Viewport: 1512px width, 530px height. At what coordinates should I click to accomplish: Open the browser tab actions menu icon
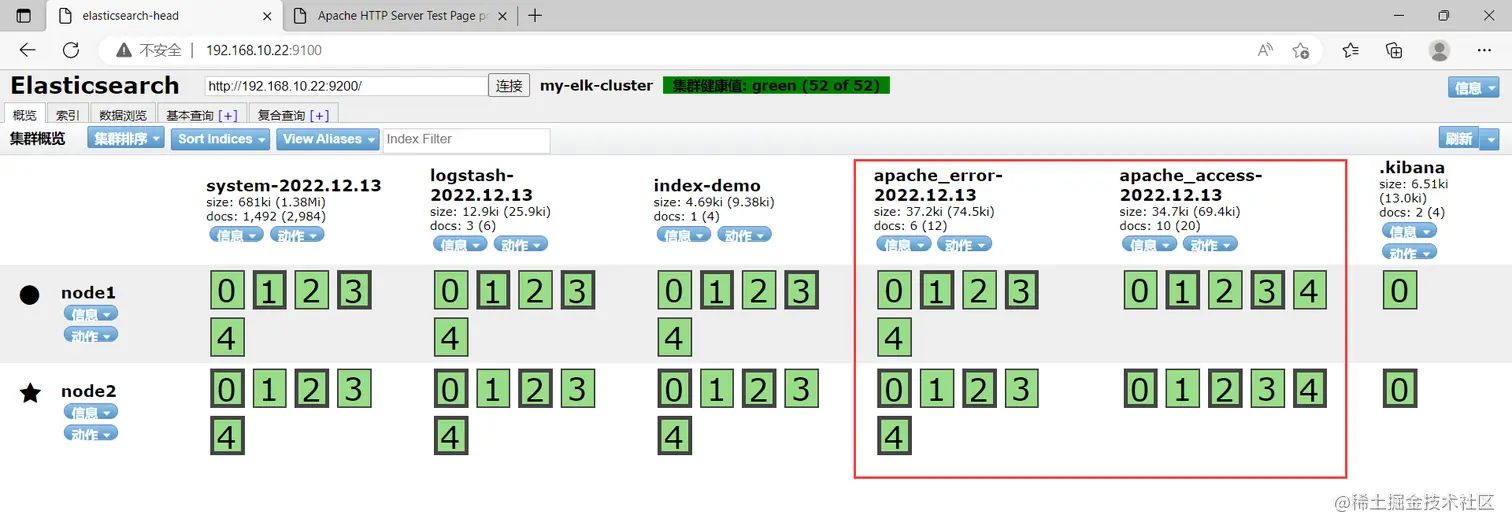point(24,15)
